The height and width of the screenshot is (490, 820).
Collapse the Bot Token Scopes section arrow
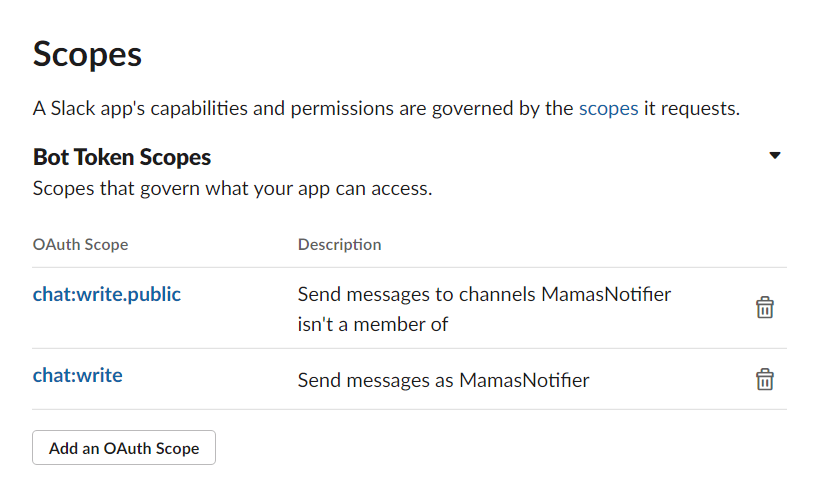click(774, 156)
